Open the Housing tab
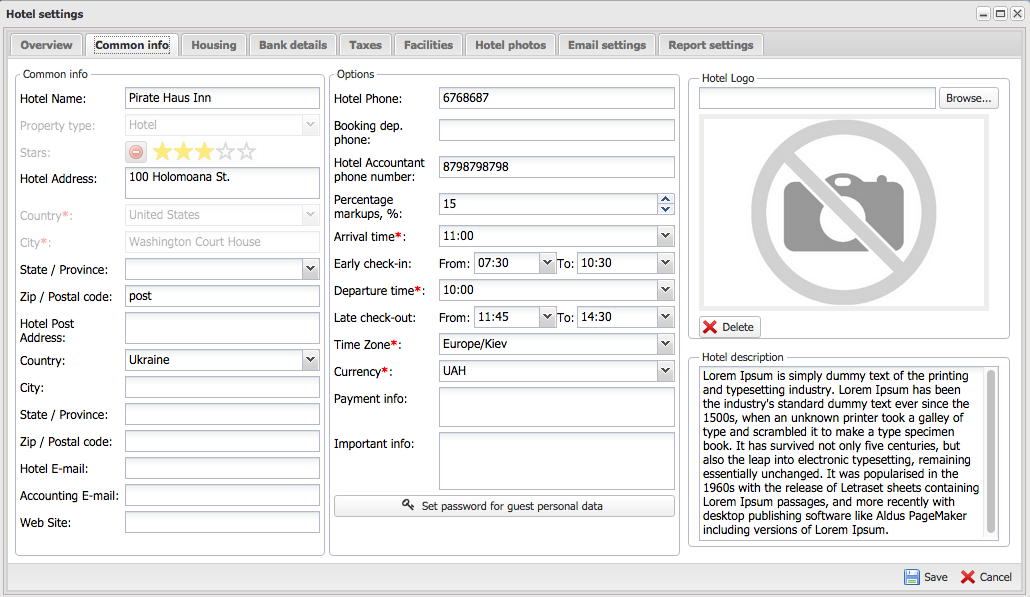Viewport: 1030px width, 597px height. (x=213, y=45)
